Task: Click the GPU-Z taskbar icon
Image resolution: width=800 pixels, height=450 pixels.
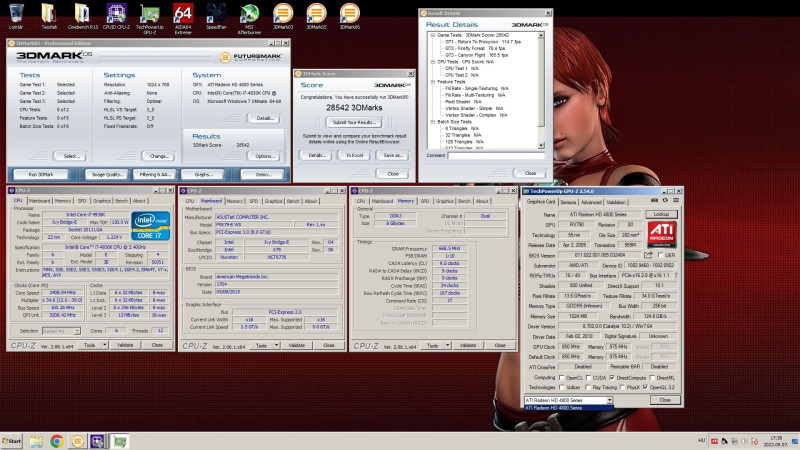Action: 120,441
